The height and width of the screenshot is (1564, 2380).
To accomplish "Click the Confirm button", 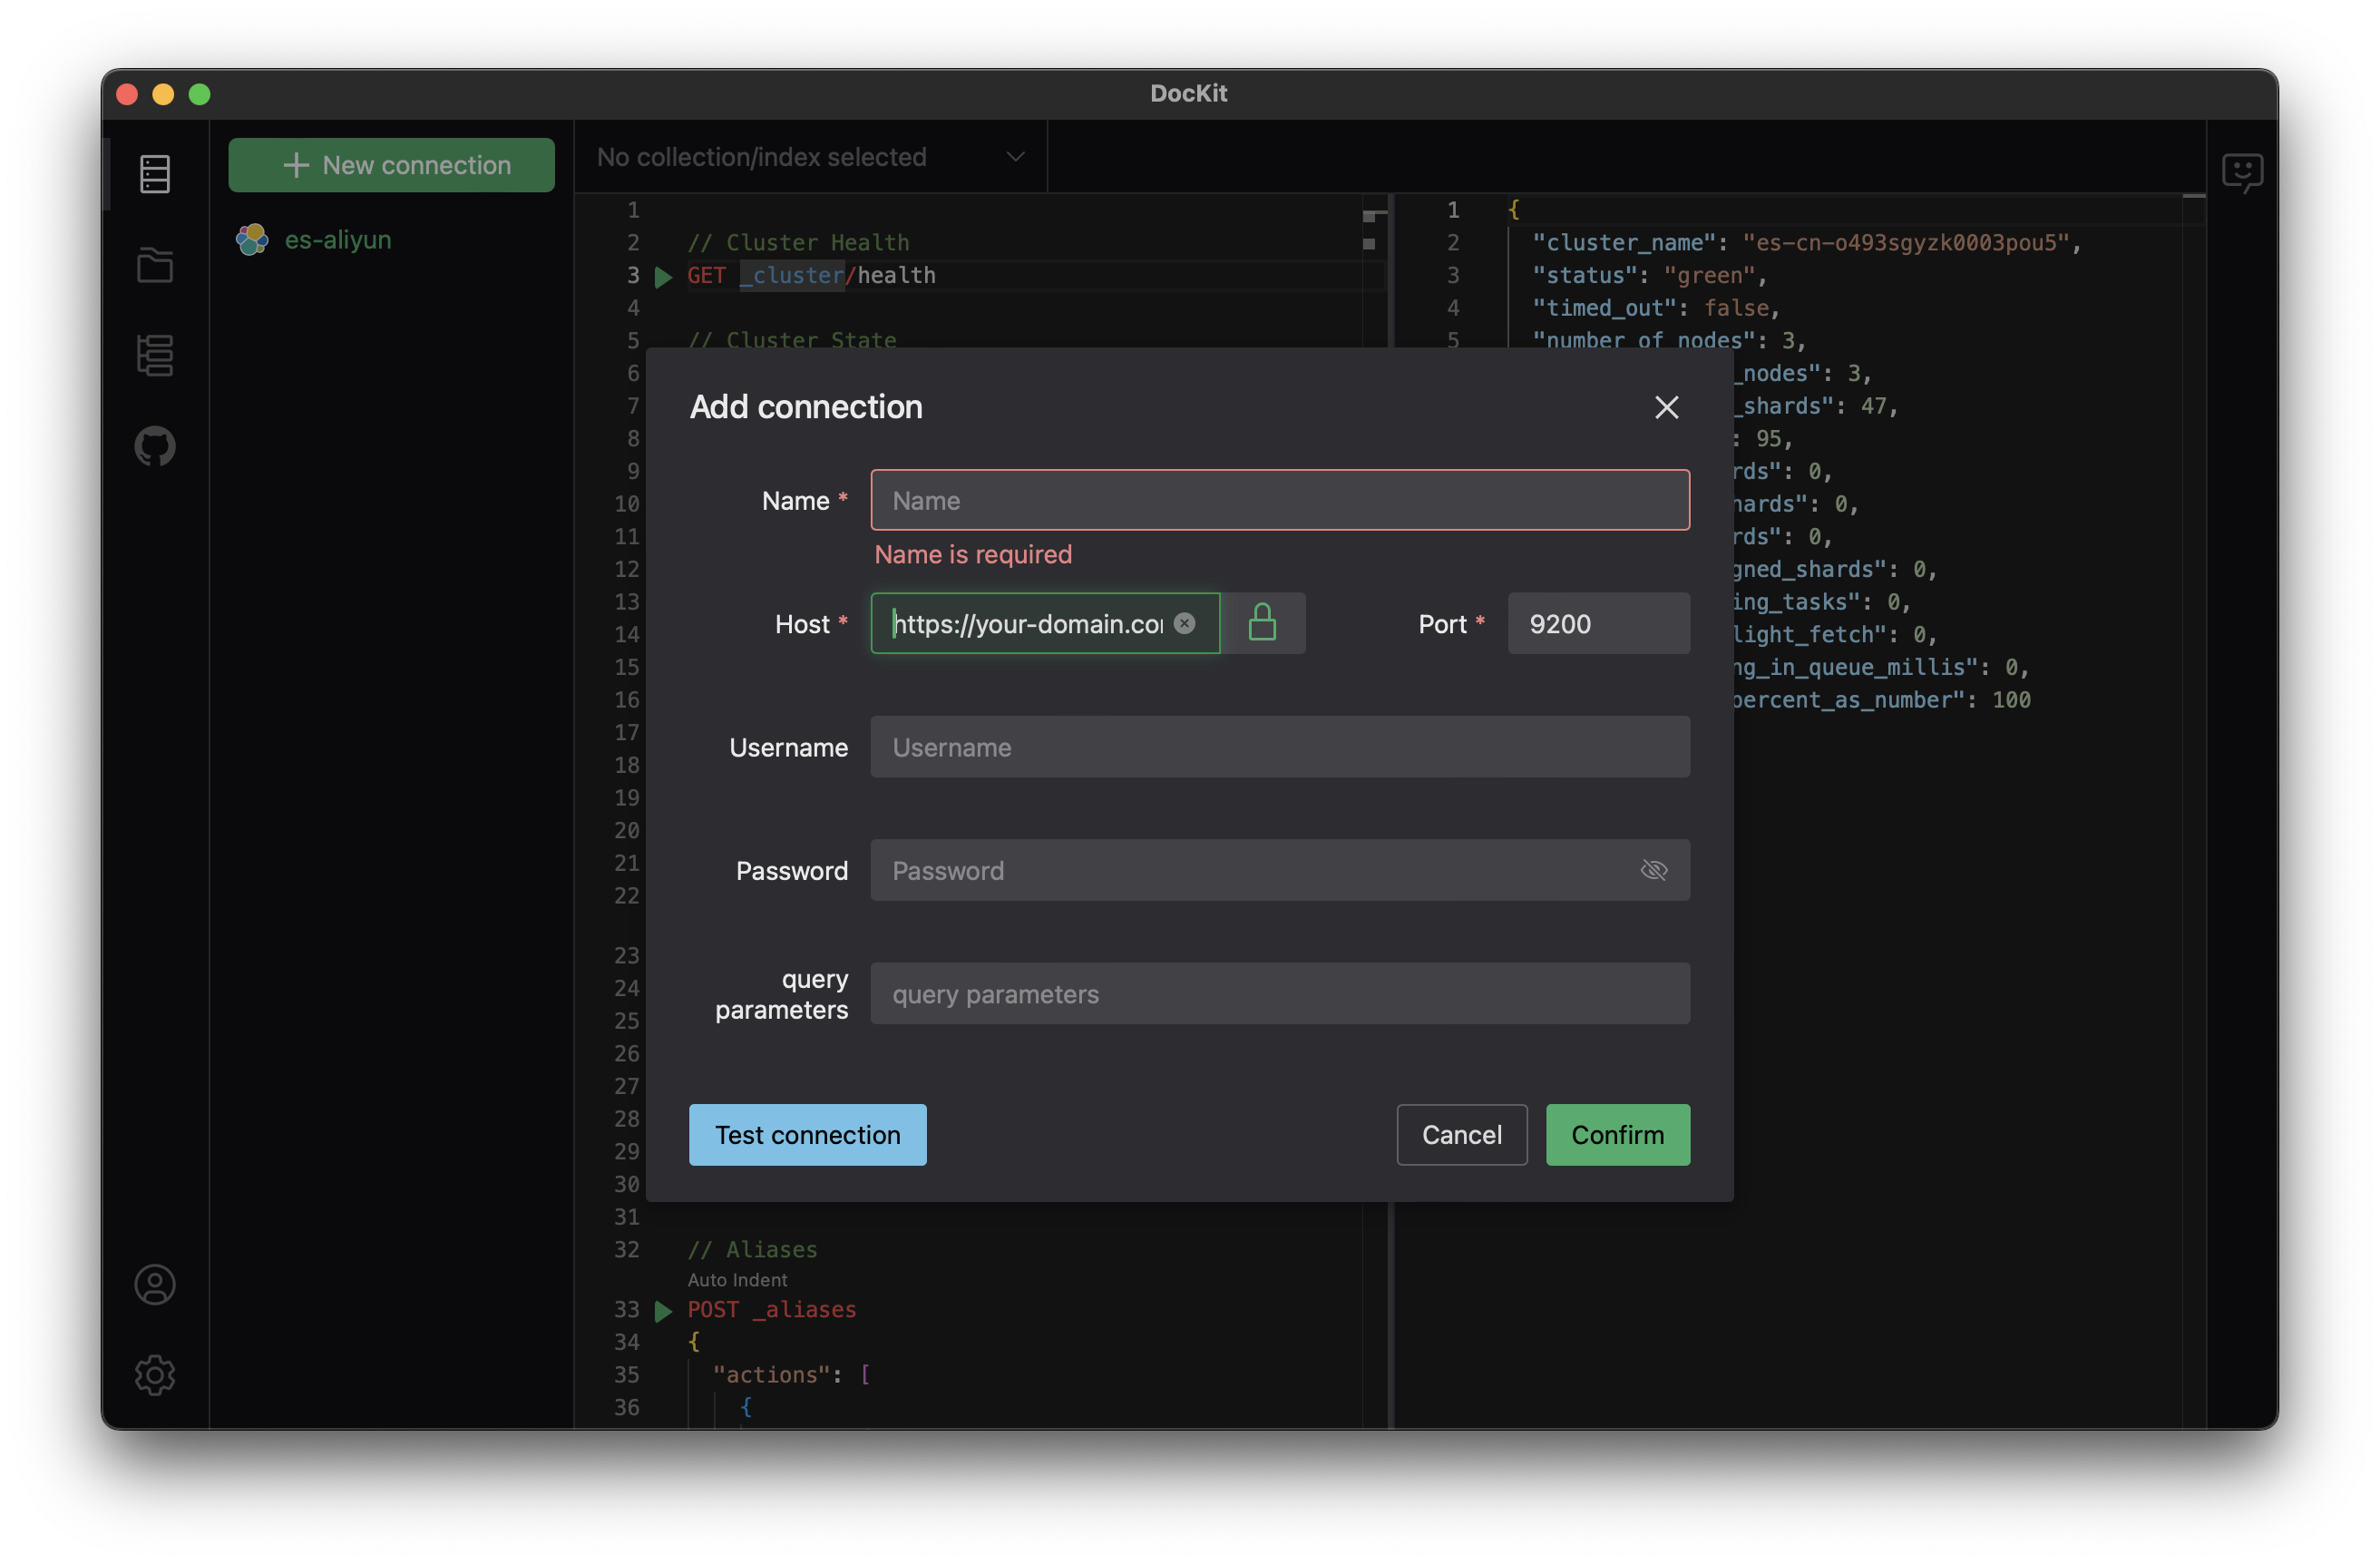I will click(1615, 1133).
